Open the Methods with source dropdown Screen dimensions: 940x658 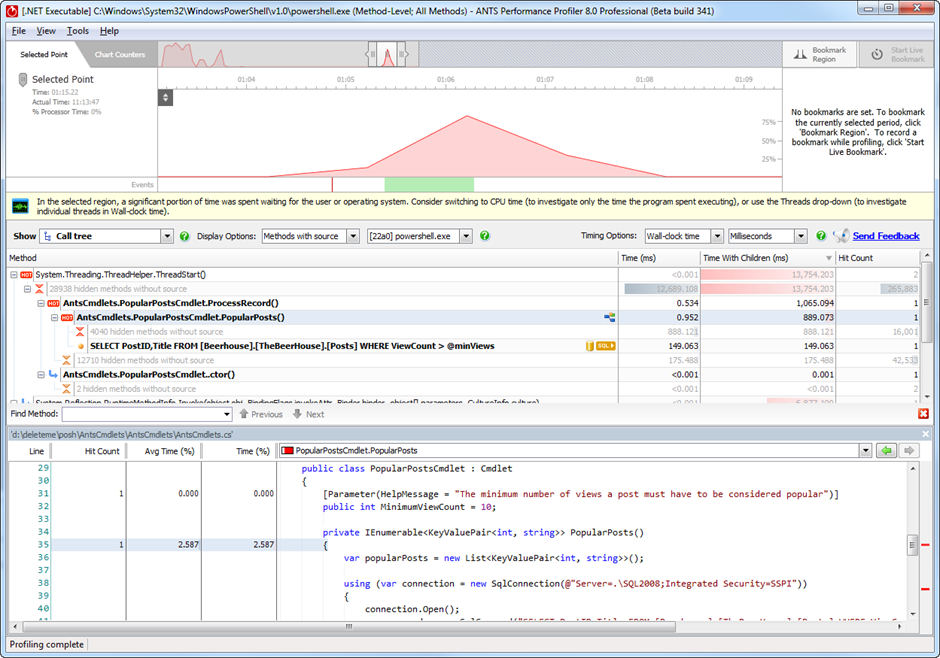353,236
